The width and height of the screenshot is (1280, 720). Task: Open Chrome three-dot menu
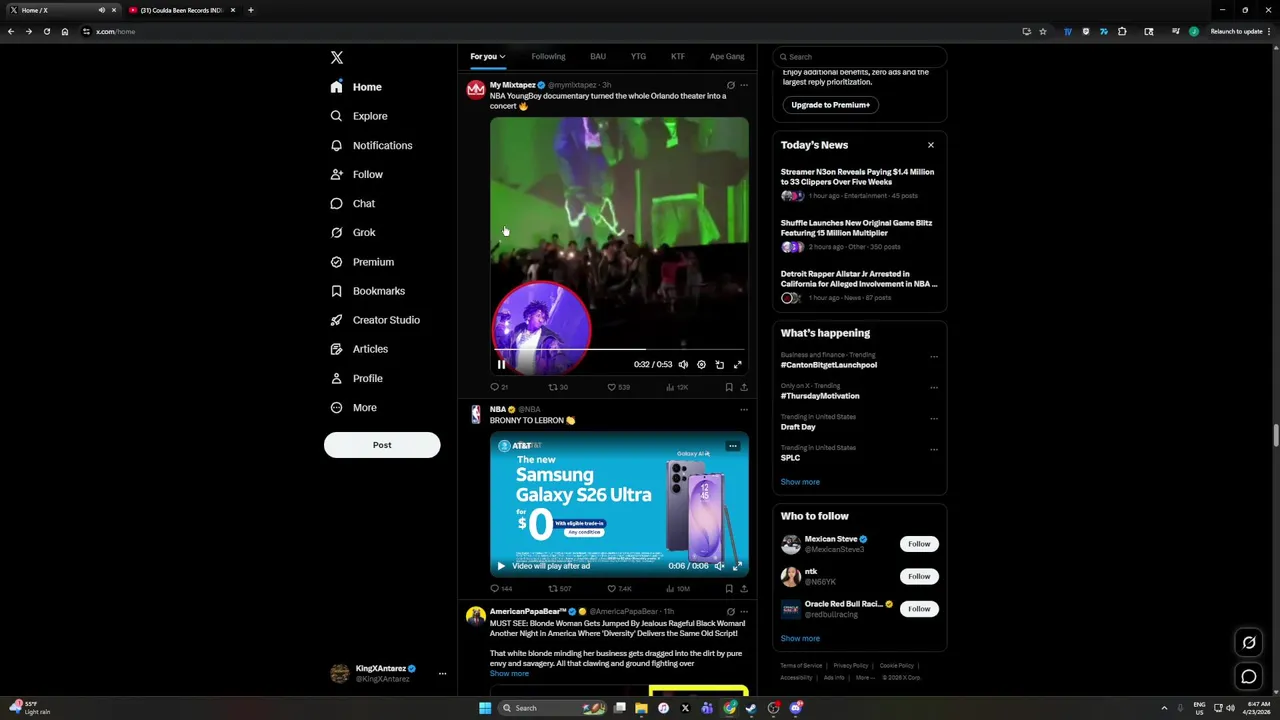tap(1270, 31)
